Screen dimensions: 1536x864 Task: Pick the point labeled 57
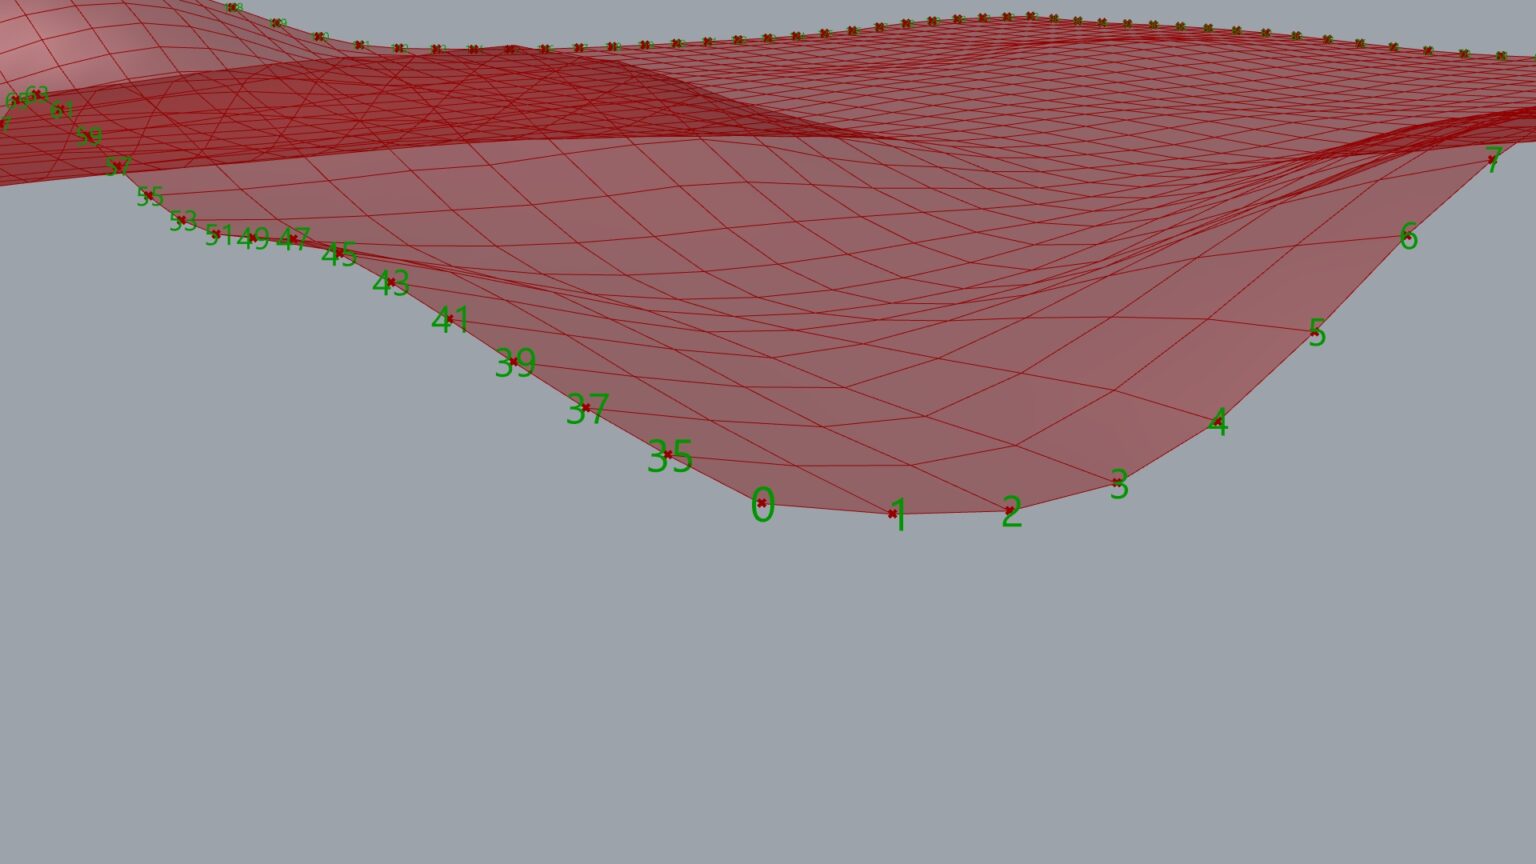click(x=118, y=165)
